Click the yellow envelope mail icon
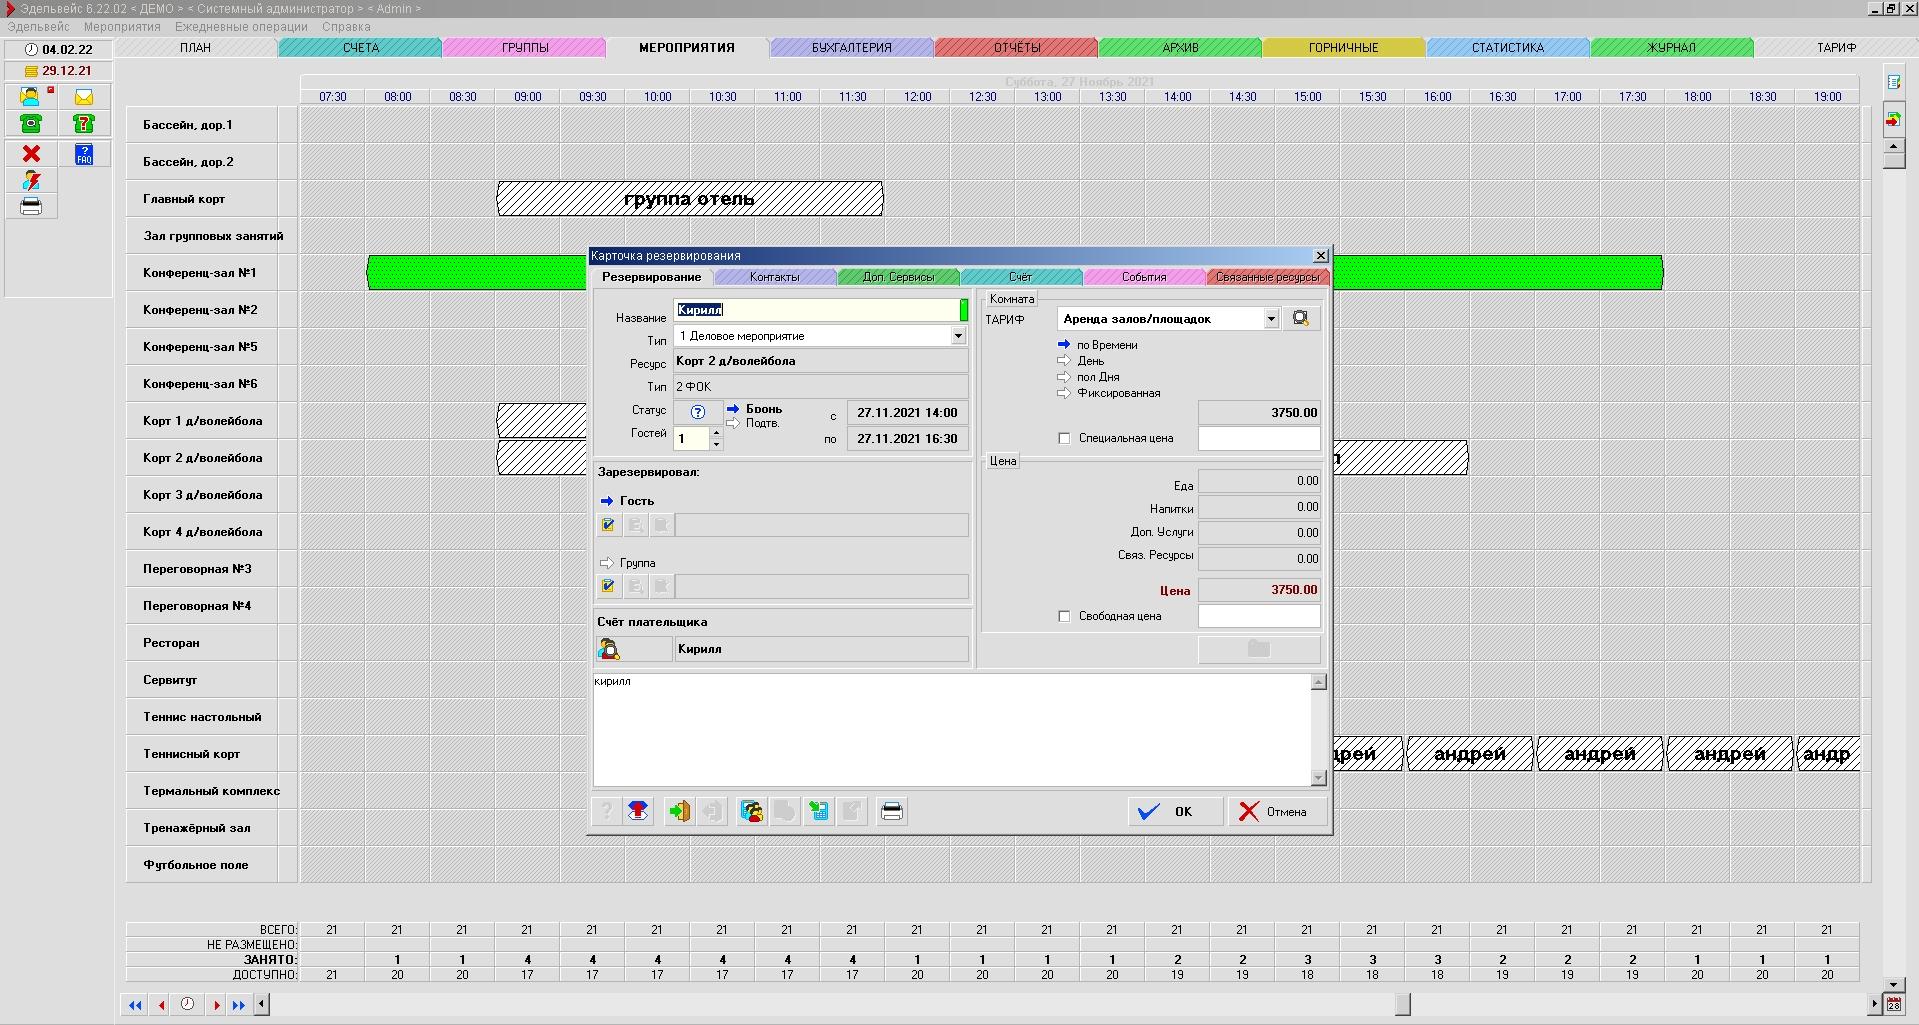This screenshot has width=1919, height=1025. [84, 97]
